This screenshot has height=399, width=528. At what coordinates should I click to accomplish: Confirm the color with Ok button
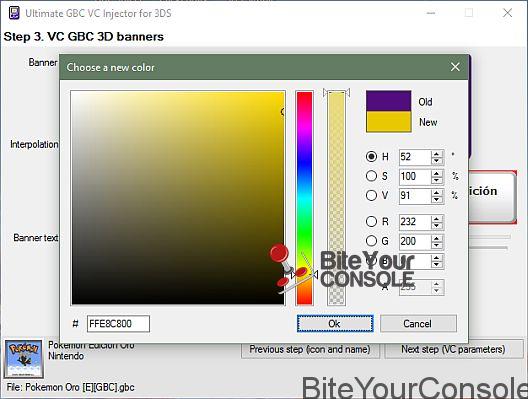point(335,324)
